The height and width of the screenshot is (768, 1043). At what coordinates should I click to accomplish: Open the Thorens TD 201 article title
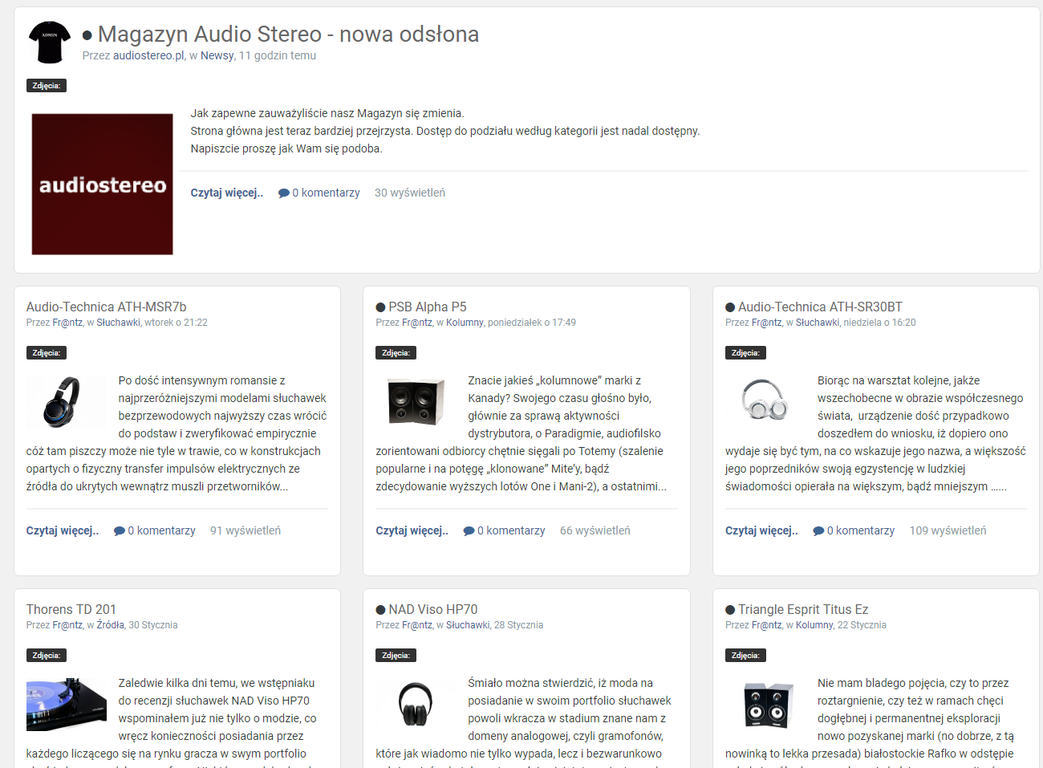pyautogui.click(x=71, y=610)
